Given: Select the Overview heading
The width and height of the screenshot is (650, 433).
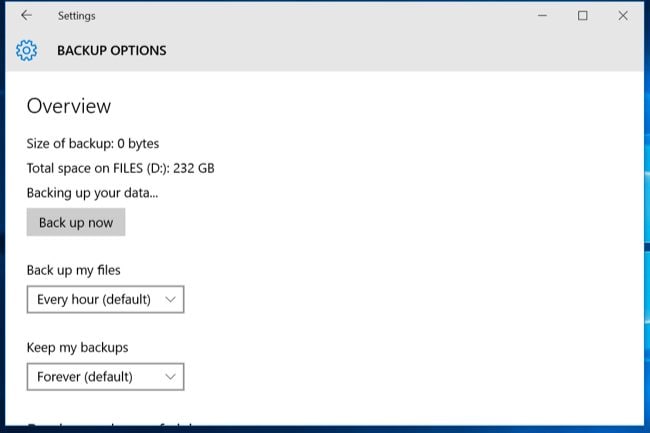Looking at the screenshot, I should pyautogui.click(x=69, y=106).
